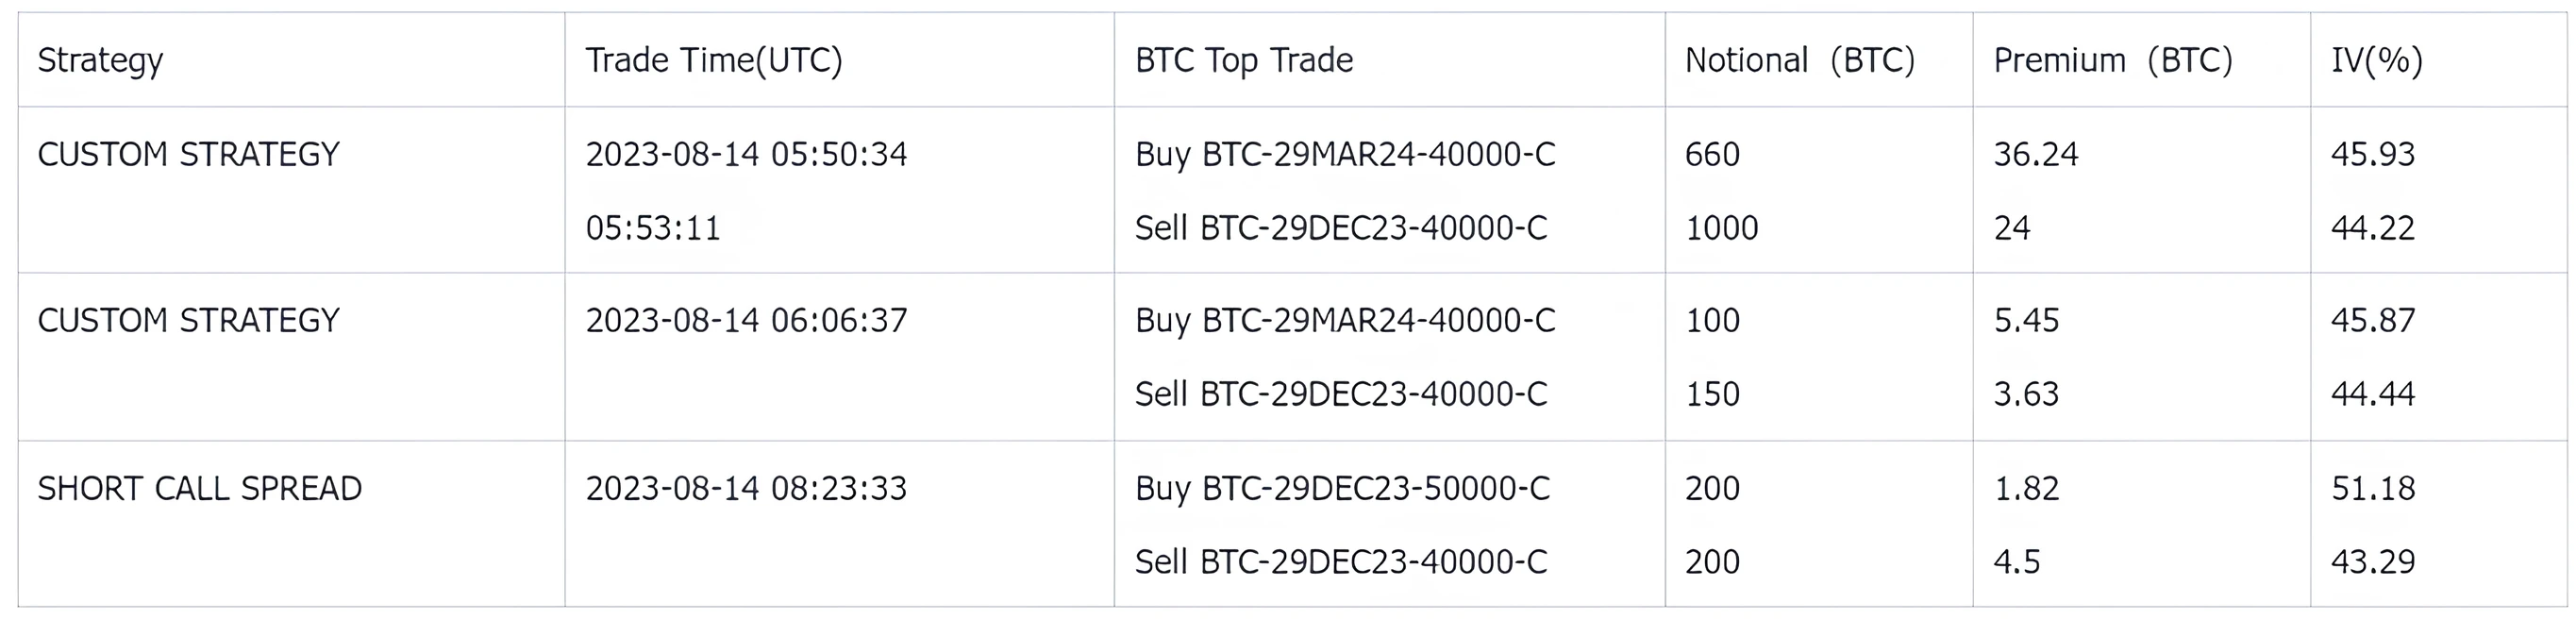Select trade time 2023-08-14 05:50:34
The height and width of the screenshot is (619, 2576).
coord(746,155)
